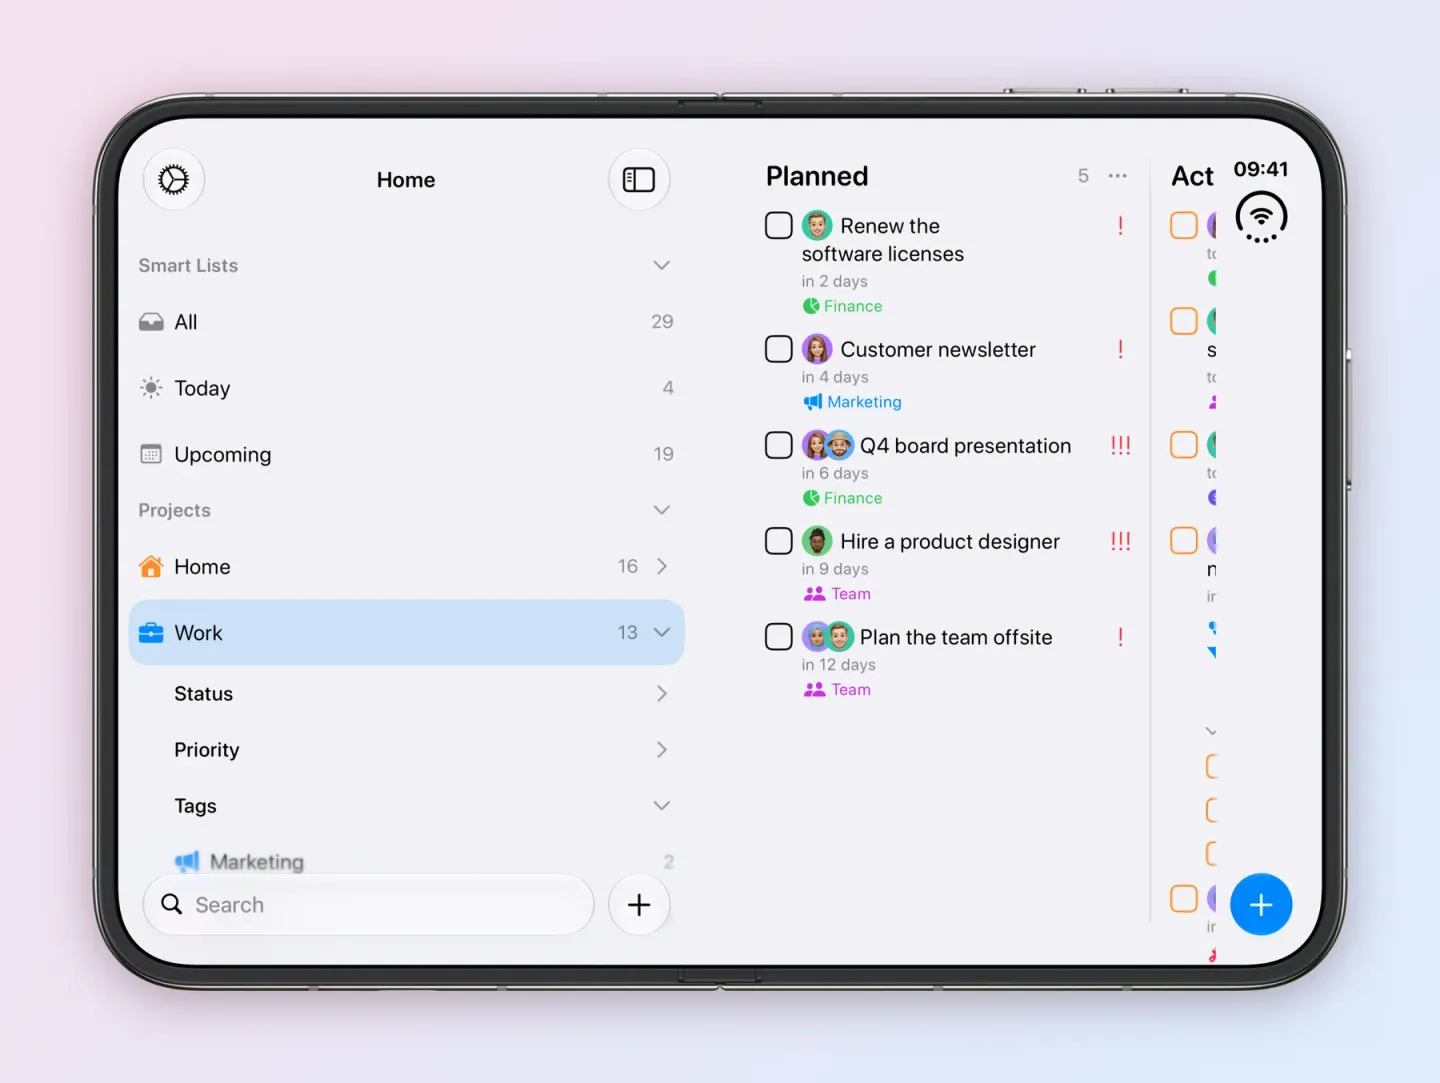
Task: Click the Work briefcase icon
Action: coord(151,633)
